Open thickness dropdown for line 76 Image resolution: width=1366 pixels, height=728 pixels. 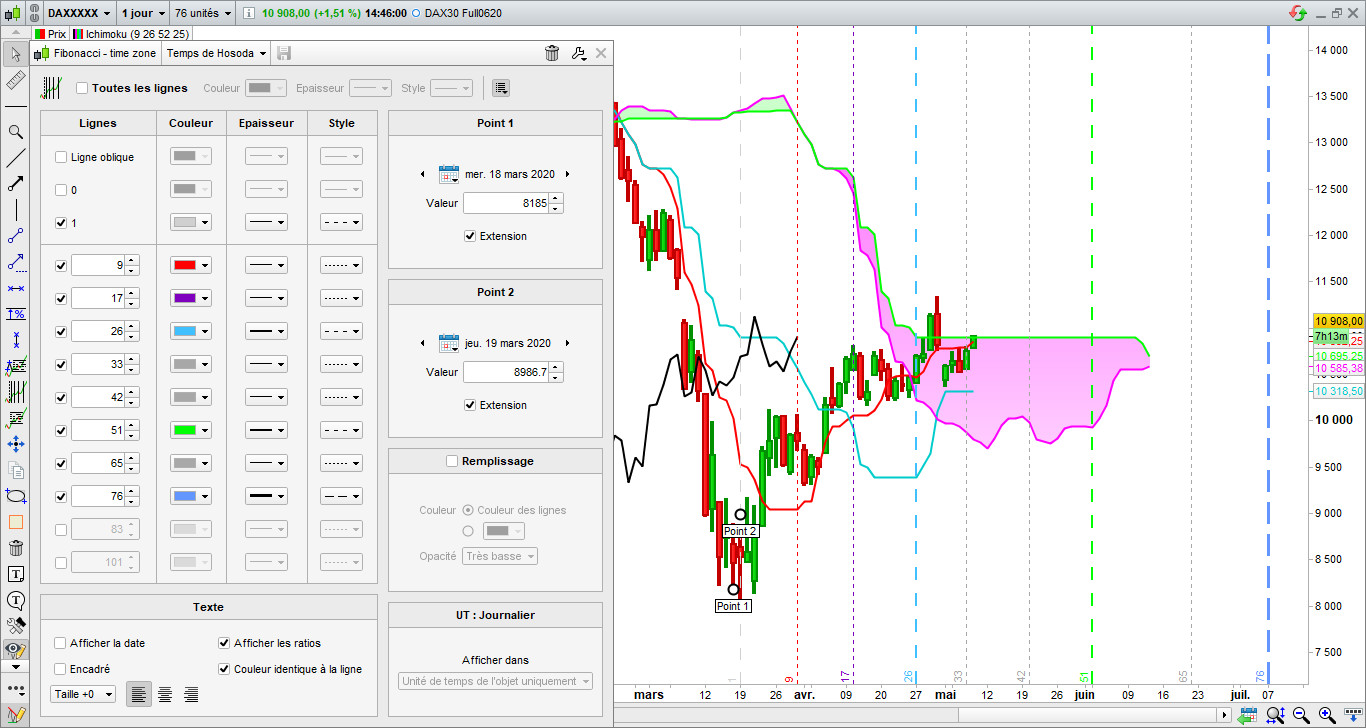tap(267, 496)
